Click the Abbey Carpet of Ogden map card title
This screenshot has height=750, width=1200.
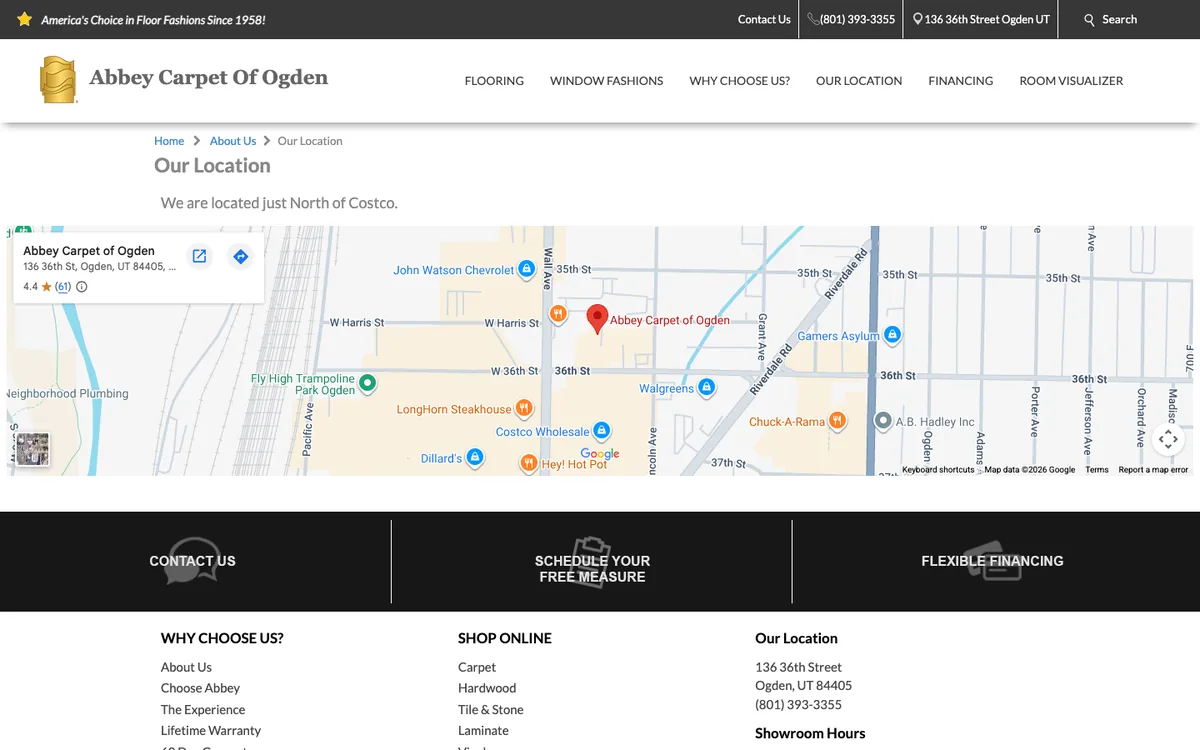coord(89,251)
